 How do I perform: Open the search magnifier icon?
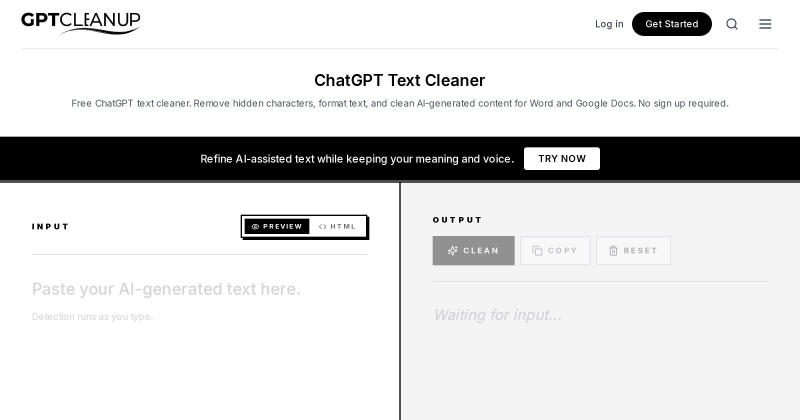tap(732, 24)
